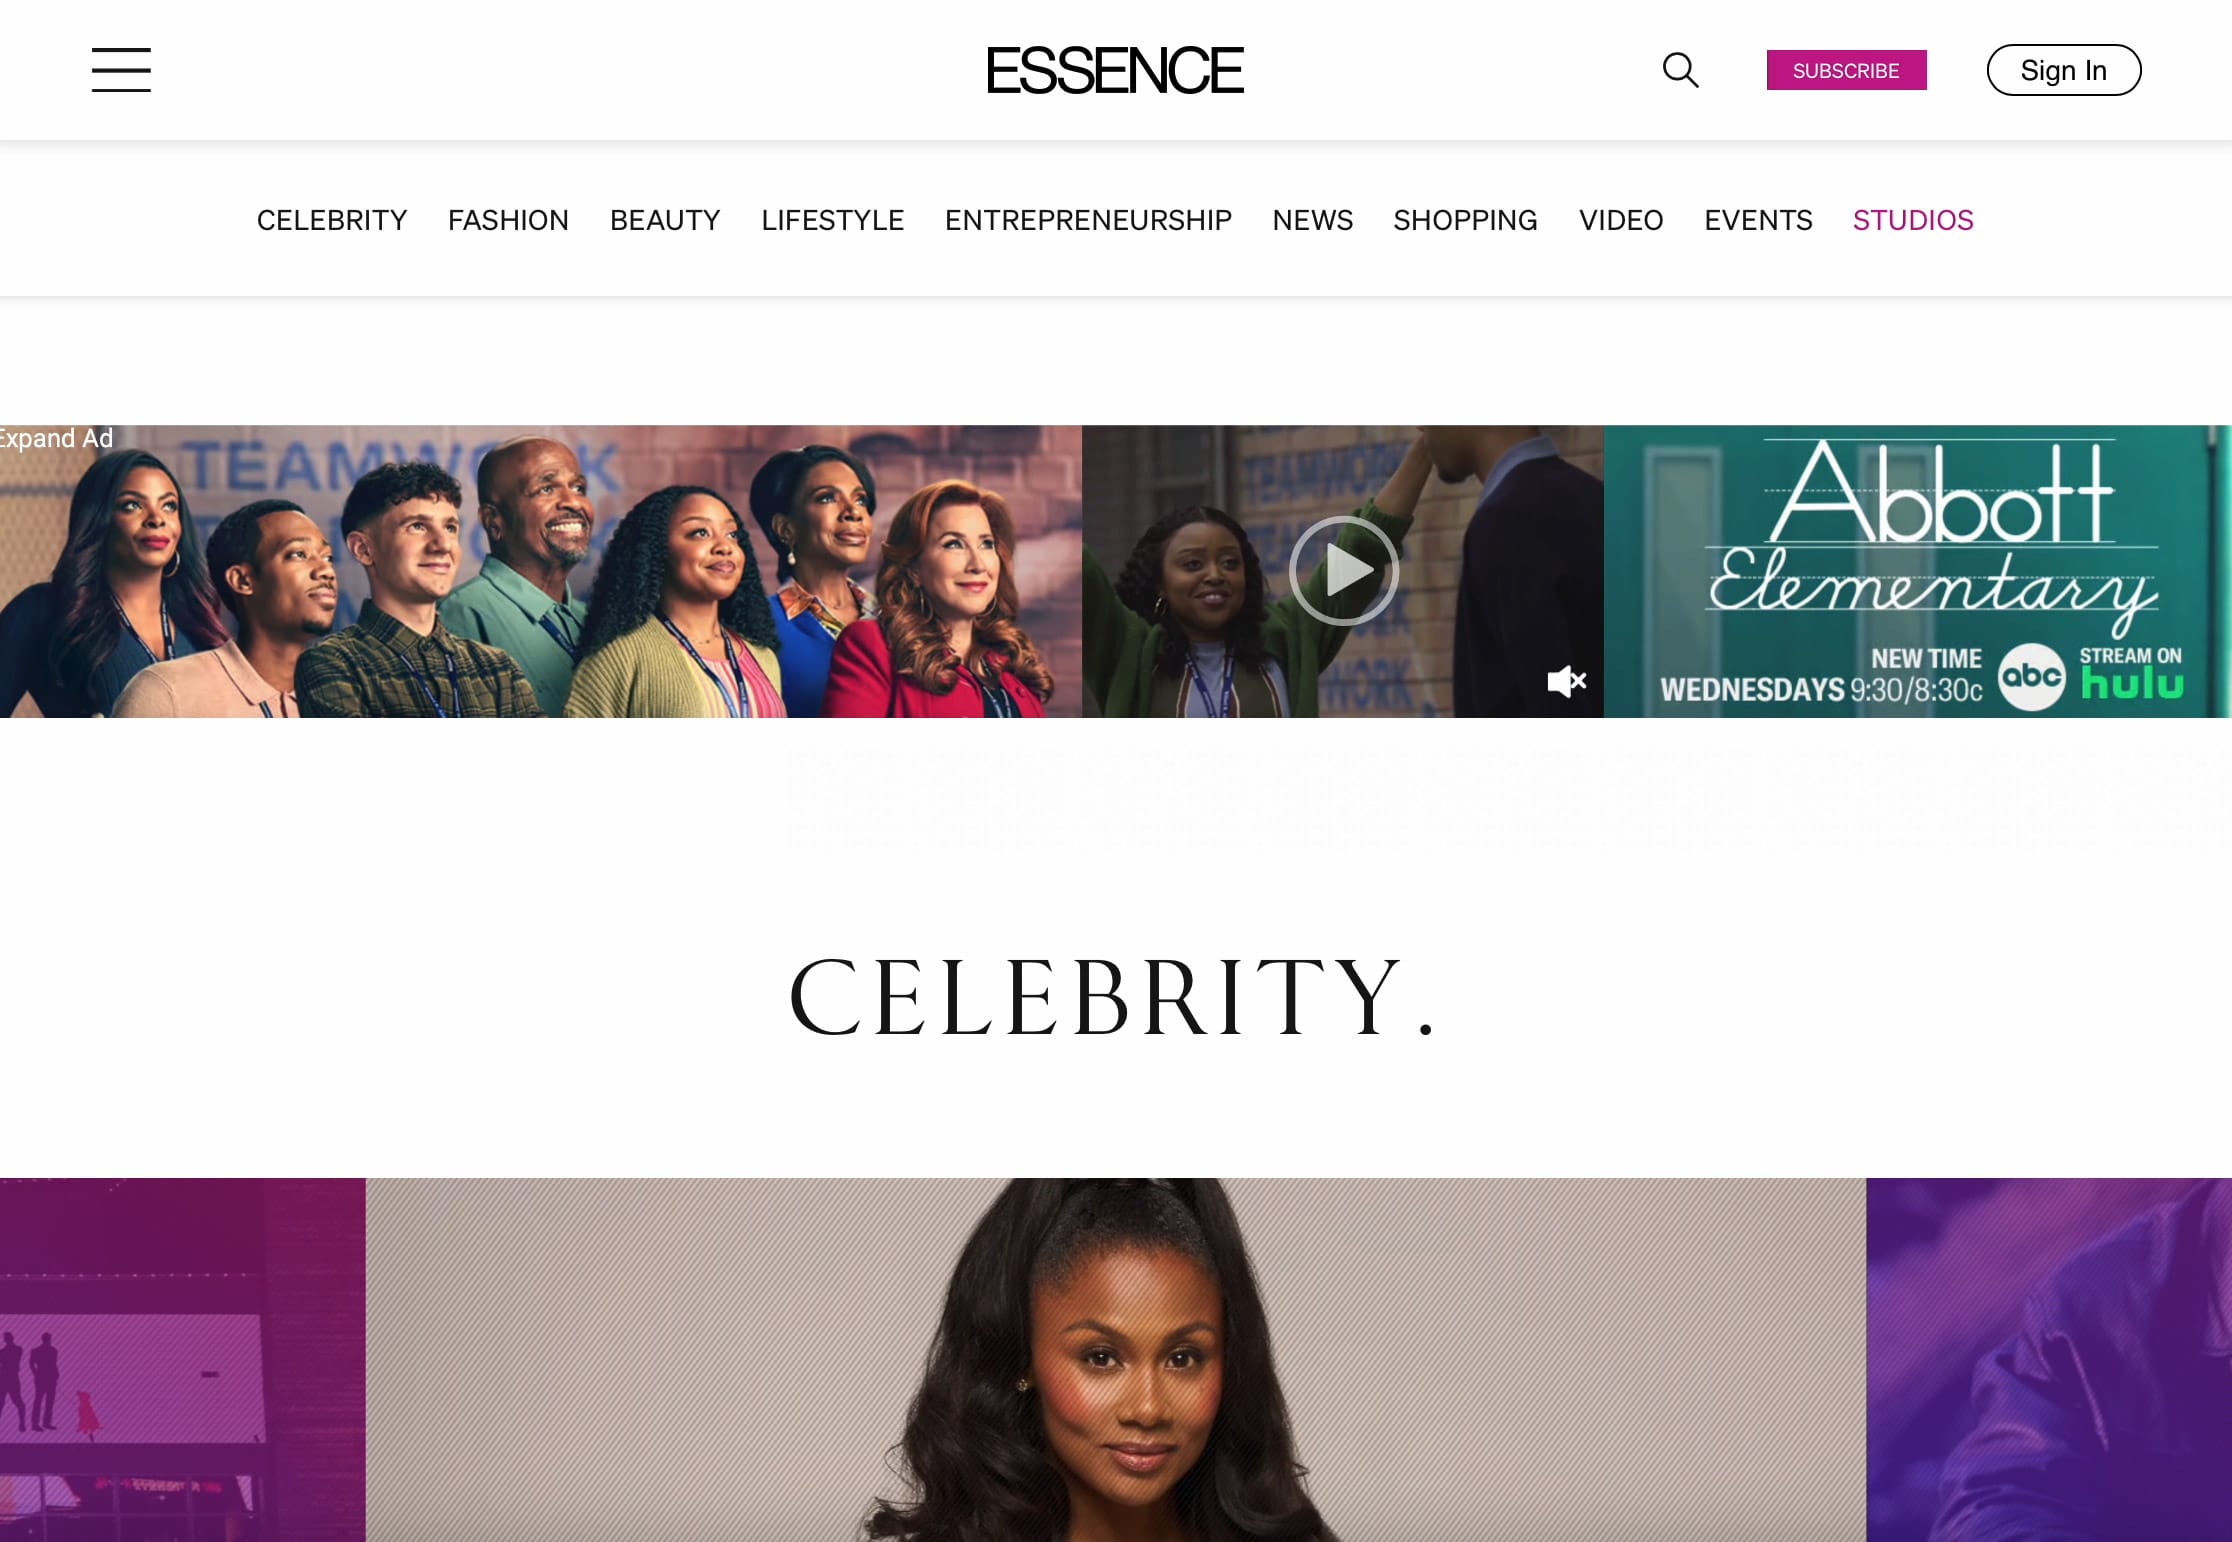
Task: Play the Abbott Elementary video ad
Action: (1343, 571)
